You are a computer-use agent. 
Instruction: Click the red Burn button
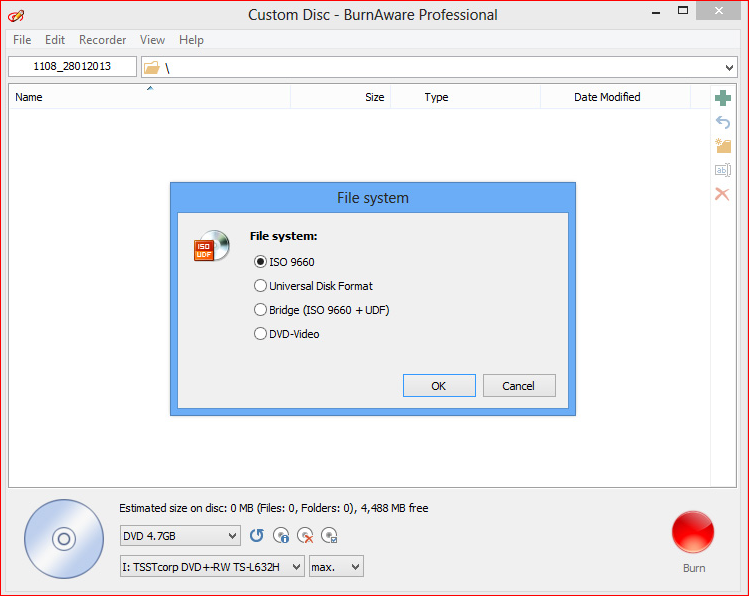pos(693,532)
